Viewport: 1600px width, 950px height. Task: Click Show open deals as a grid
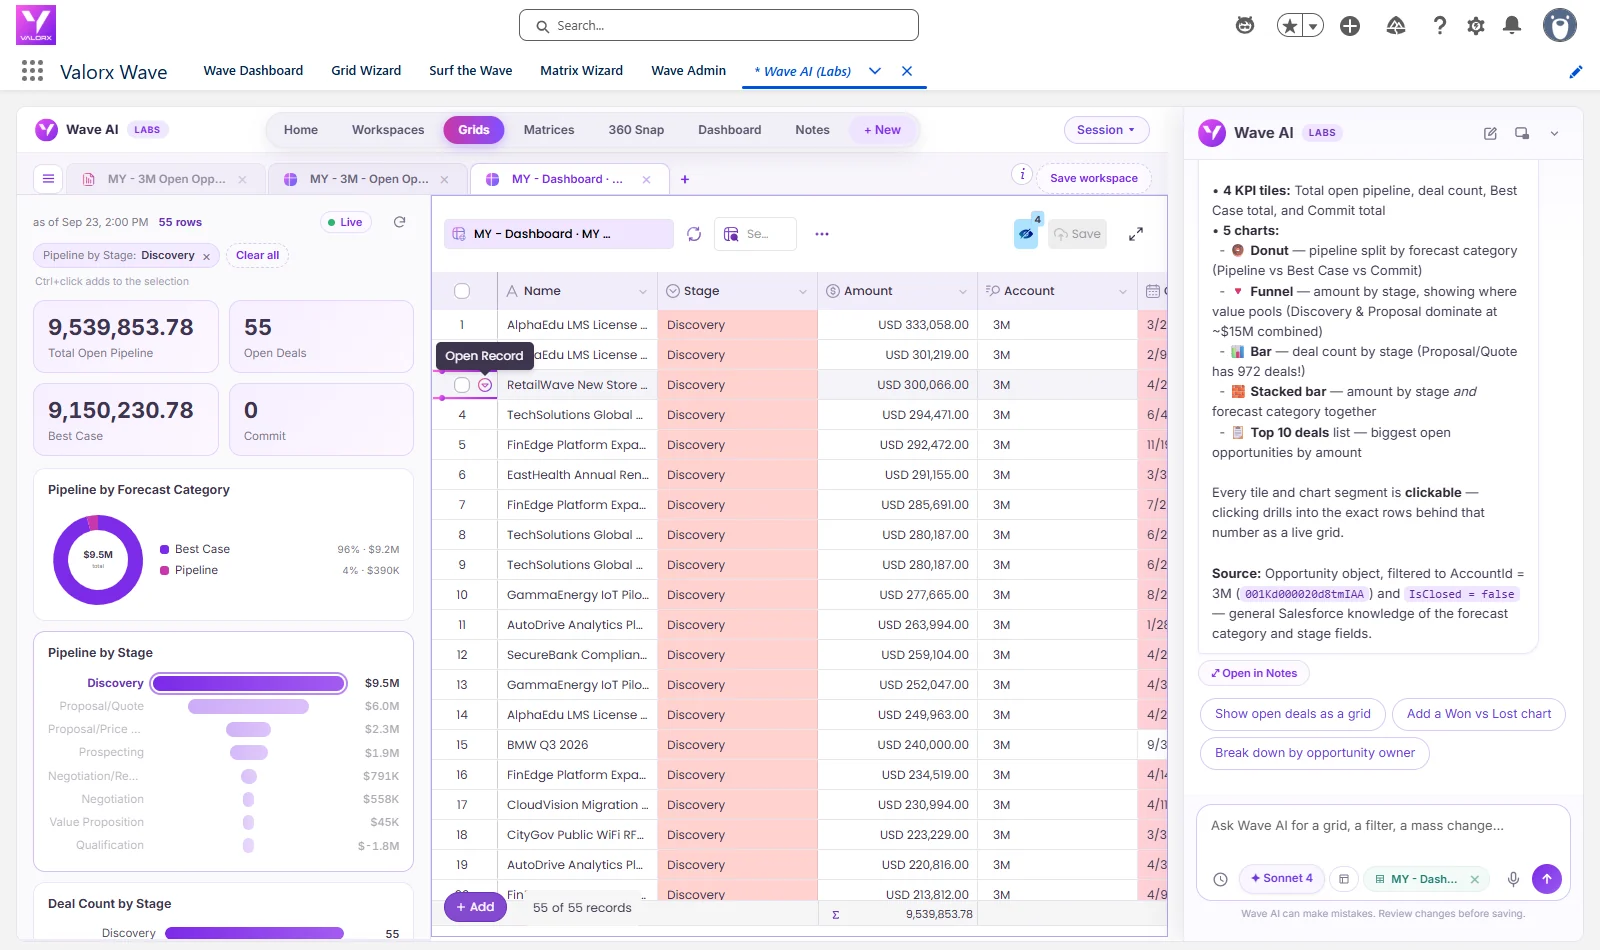(x=1292, y=714)
